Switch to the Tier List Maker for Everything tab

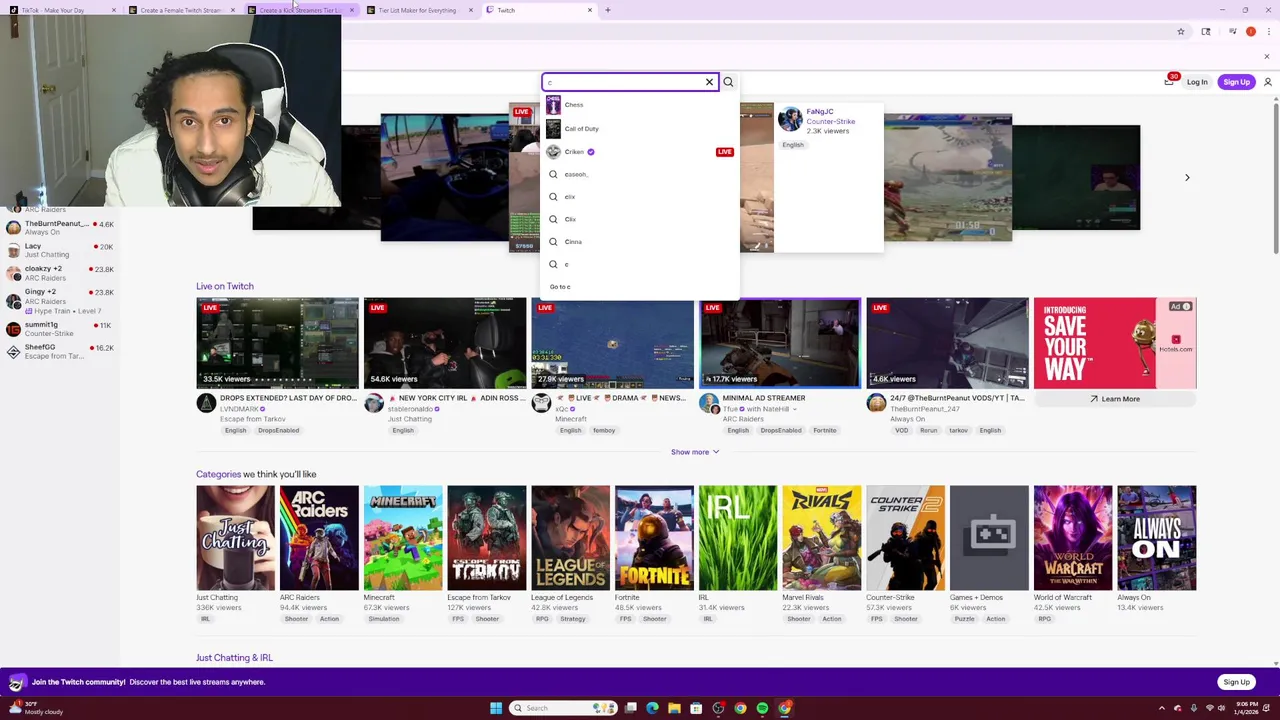point(417,10)
